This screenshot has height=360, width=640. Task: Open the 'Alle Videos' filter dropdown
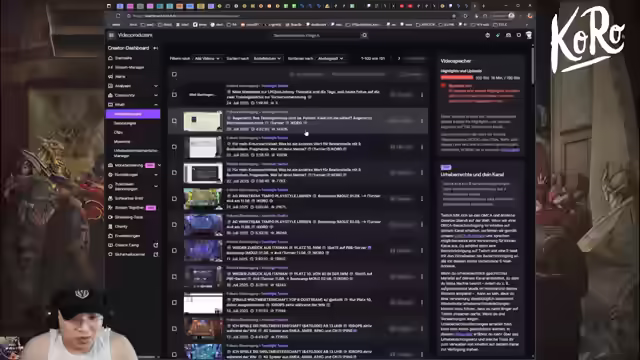208,59
